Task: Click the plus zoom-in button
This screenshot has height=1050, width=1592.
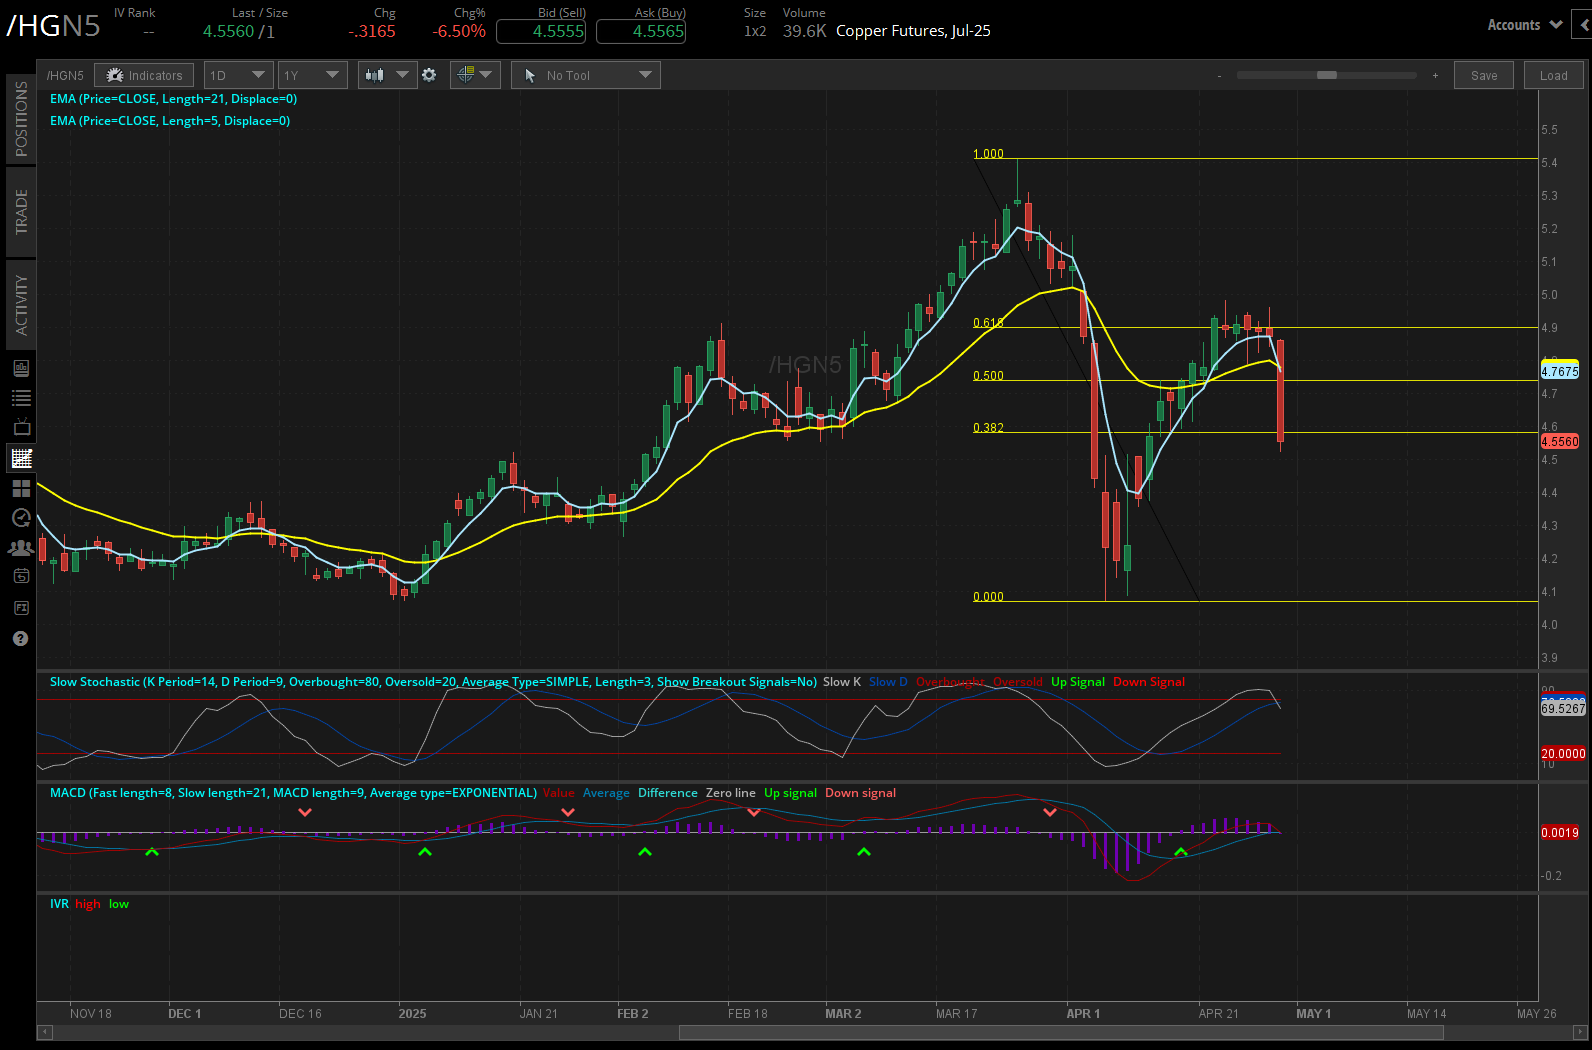Action: 1435,76
